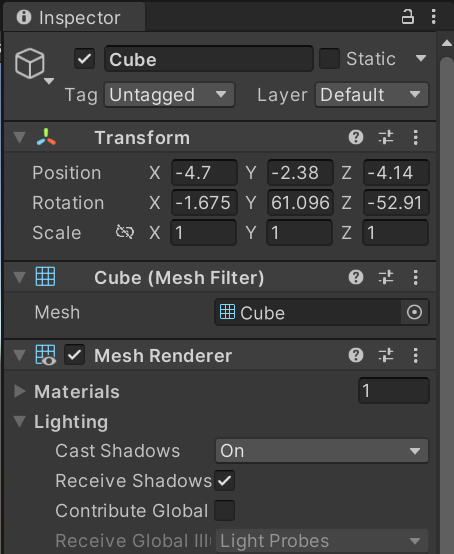Click the Inspector vertical scrollbar thumb

pos(447,304)
